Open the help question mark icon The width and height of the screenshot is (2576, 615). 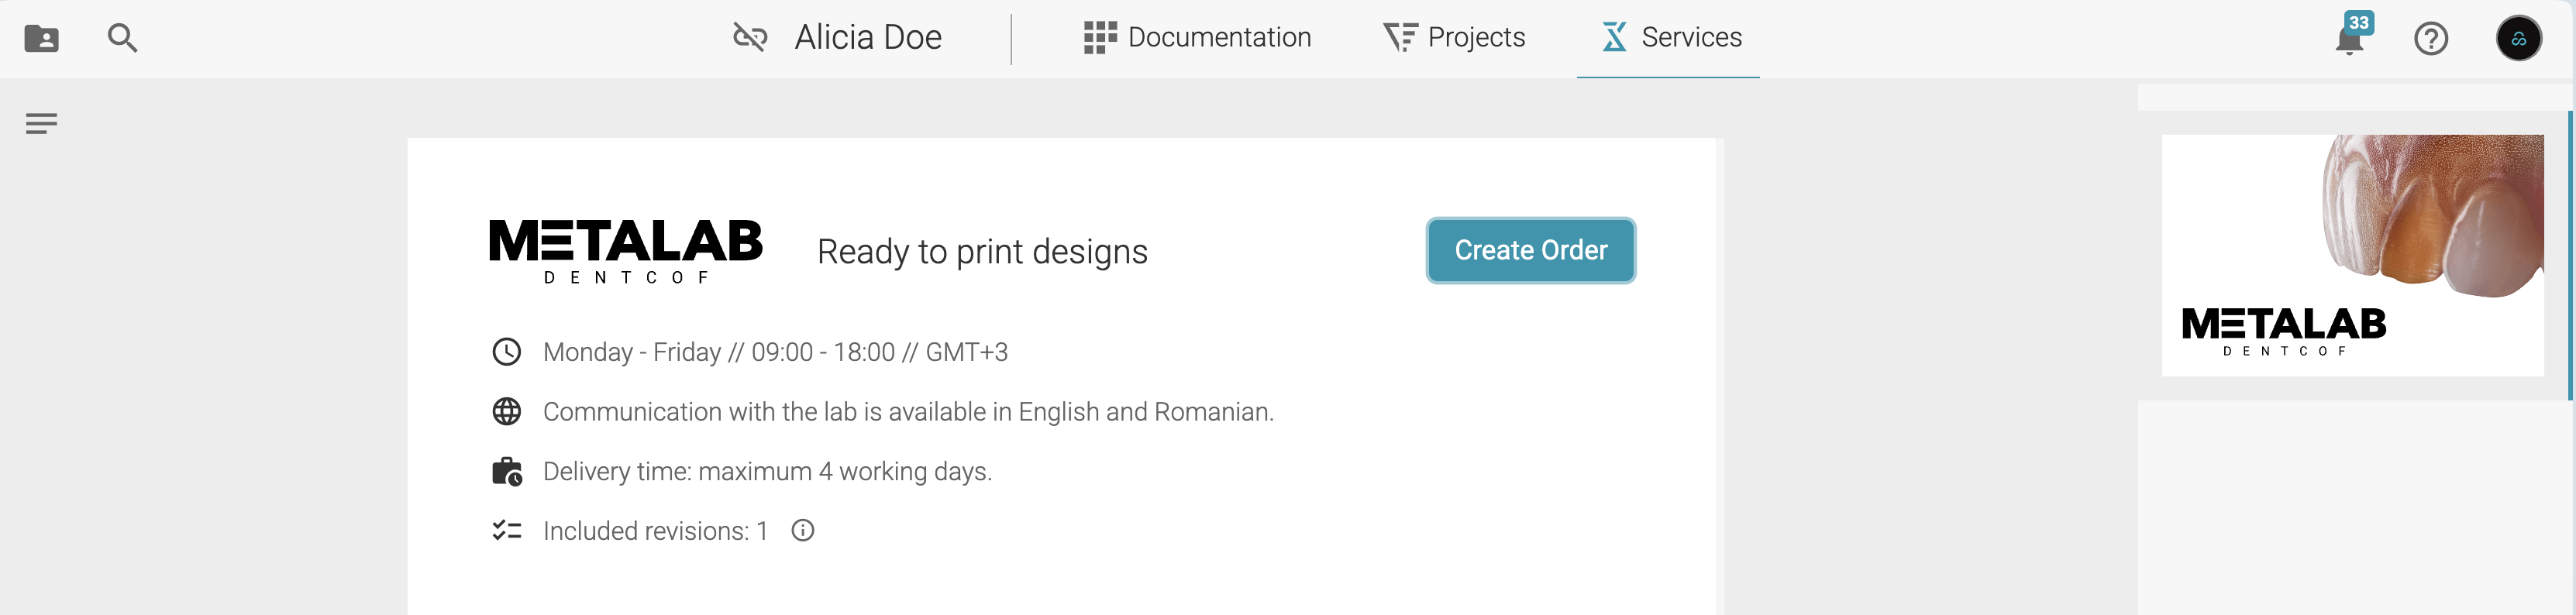2431,38
